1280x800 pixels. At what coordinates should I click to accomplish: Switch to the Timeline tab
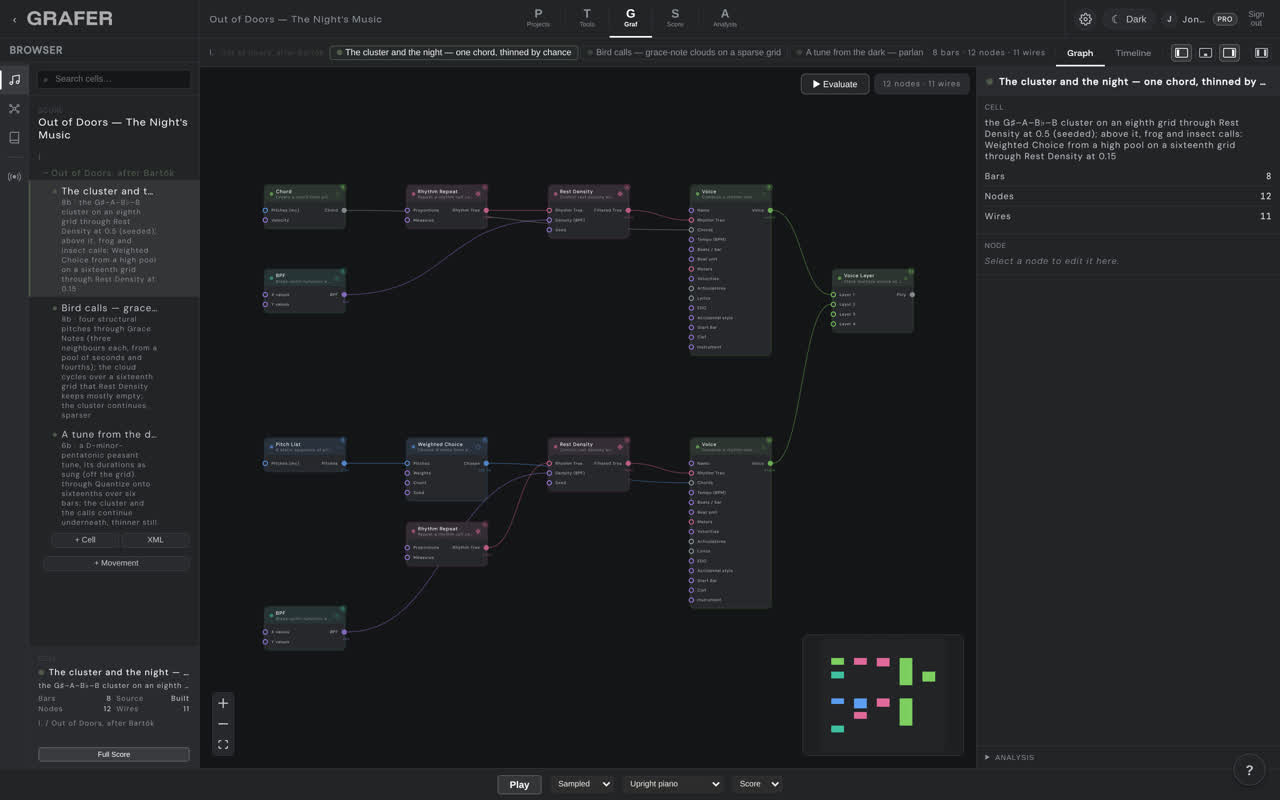tap(1133, 53)
